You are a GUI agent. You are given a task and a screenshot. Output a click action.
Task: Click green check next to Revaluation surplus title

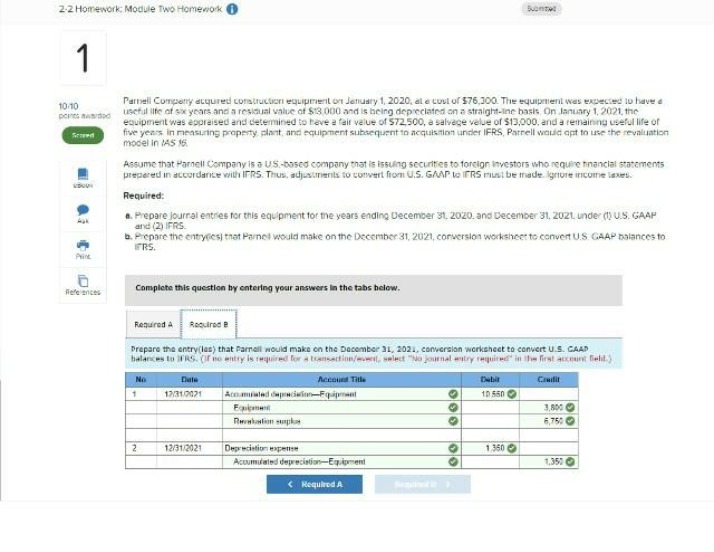[453, 421]
